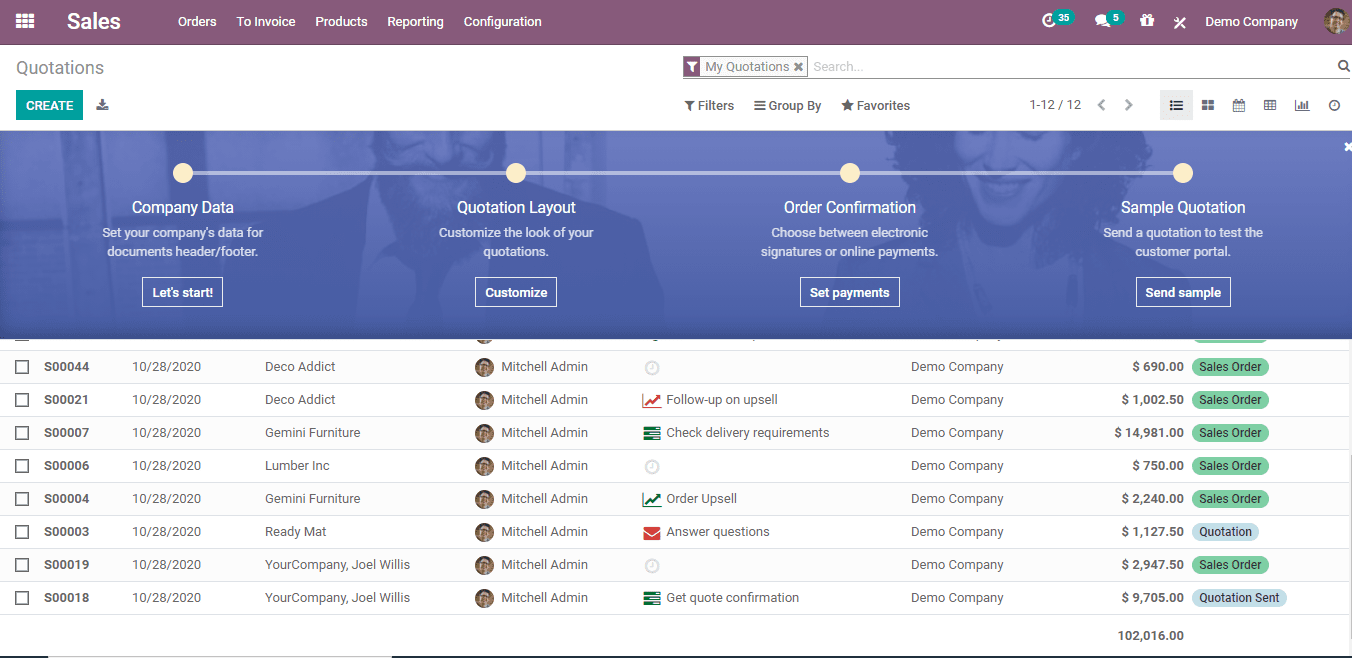Check the box beside S00018
The width and height of the screenshot is (1352, 658).
coord(22,598)
